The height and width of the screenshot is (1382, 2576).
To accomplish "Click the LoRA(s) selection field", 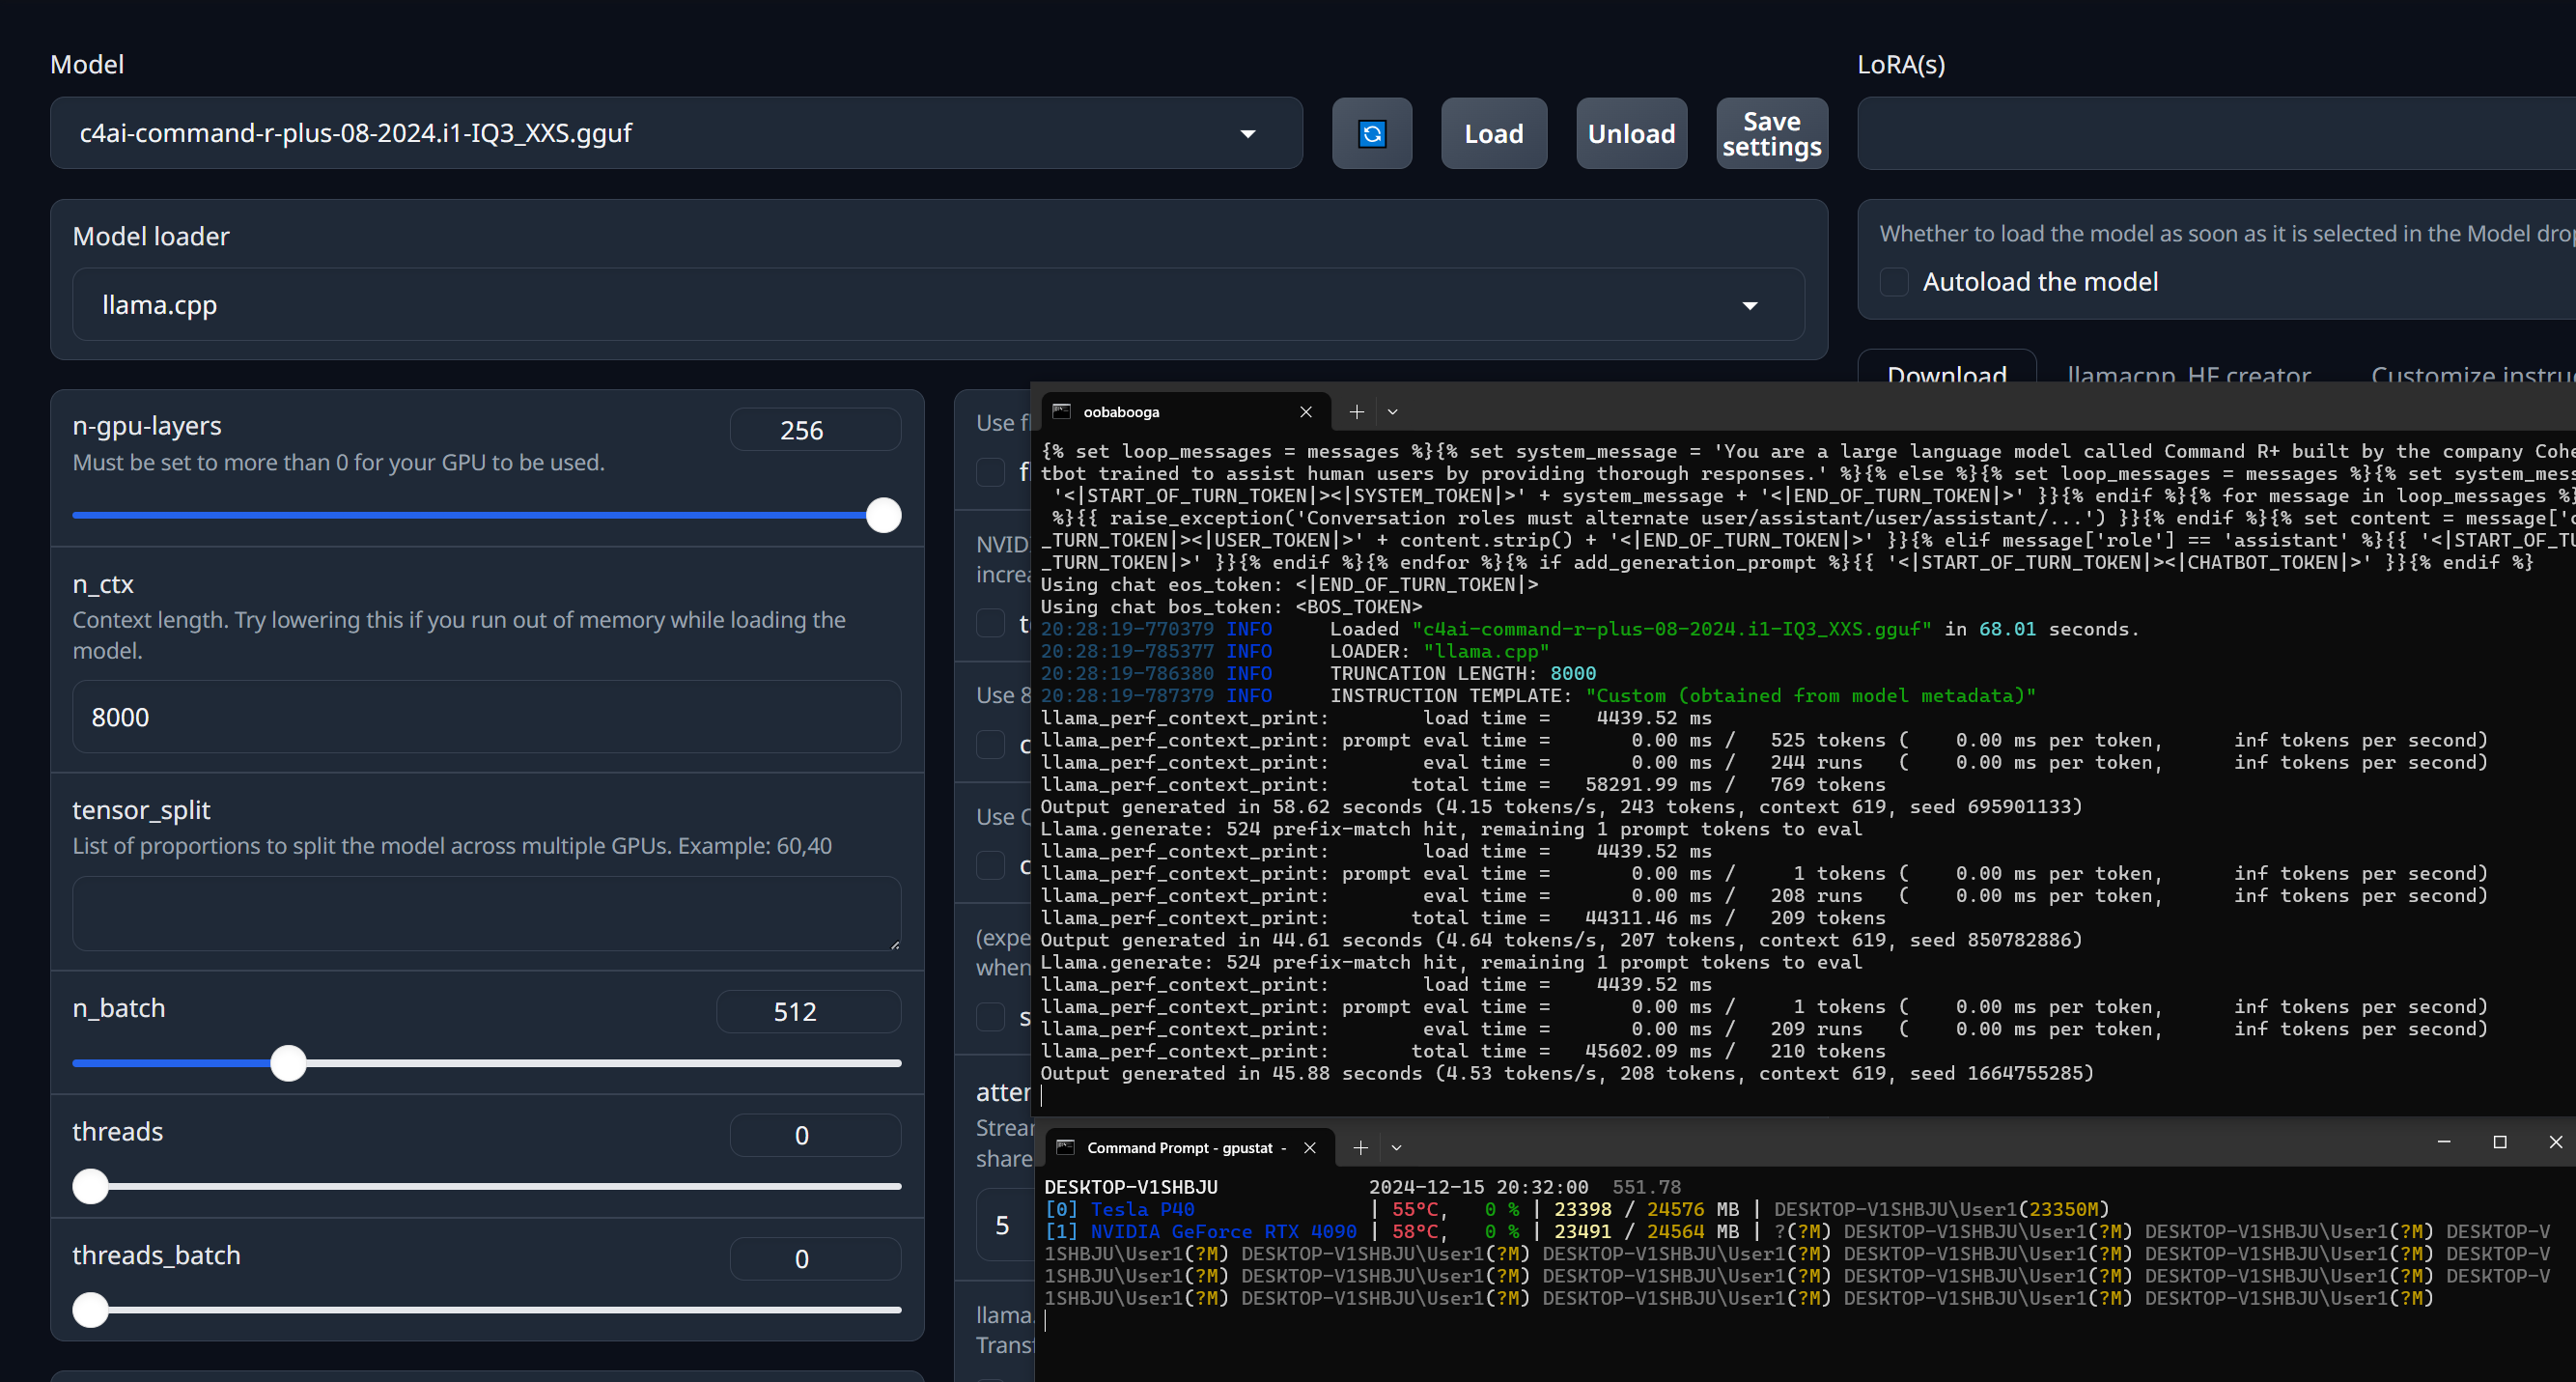I will (x=2216, y=133).
